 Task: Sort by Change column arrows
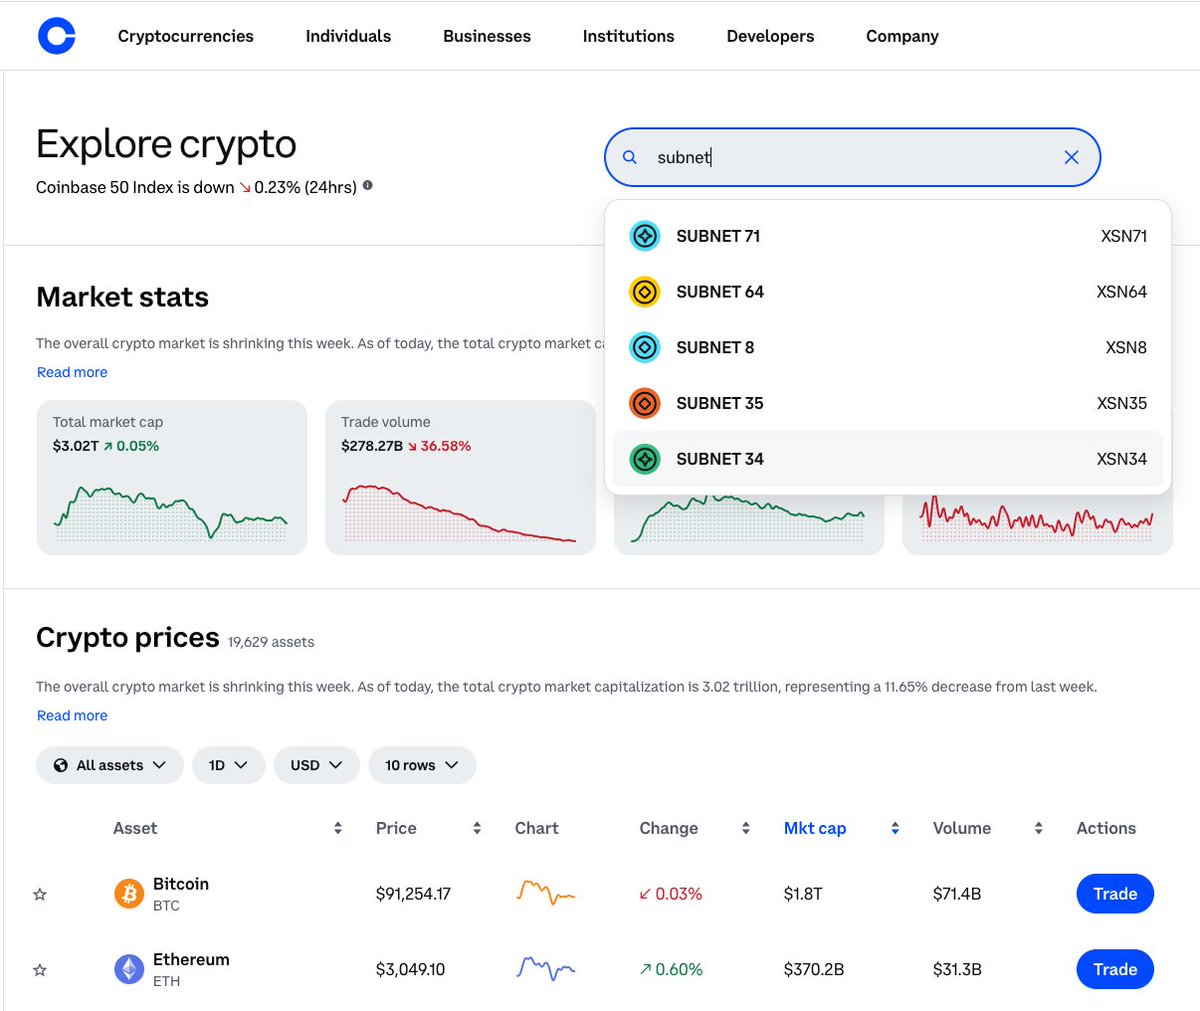click(746, 828)
